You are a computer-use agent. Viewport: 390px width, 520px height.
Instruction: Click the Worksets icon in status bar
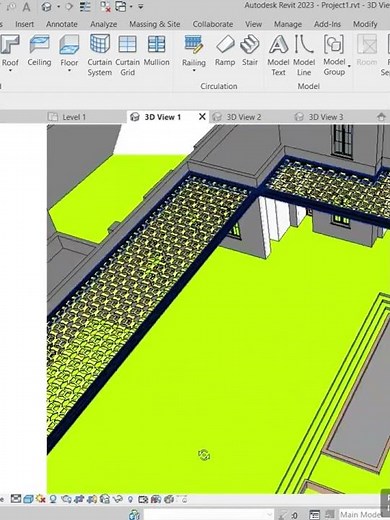135,514
